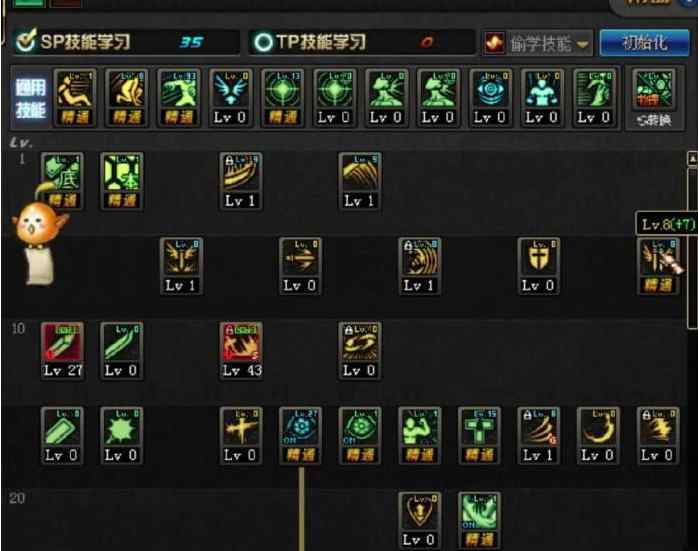Click the golden shield skill at Lv 0

point(538,266)
